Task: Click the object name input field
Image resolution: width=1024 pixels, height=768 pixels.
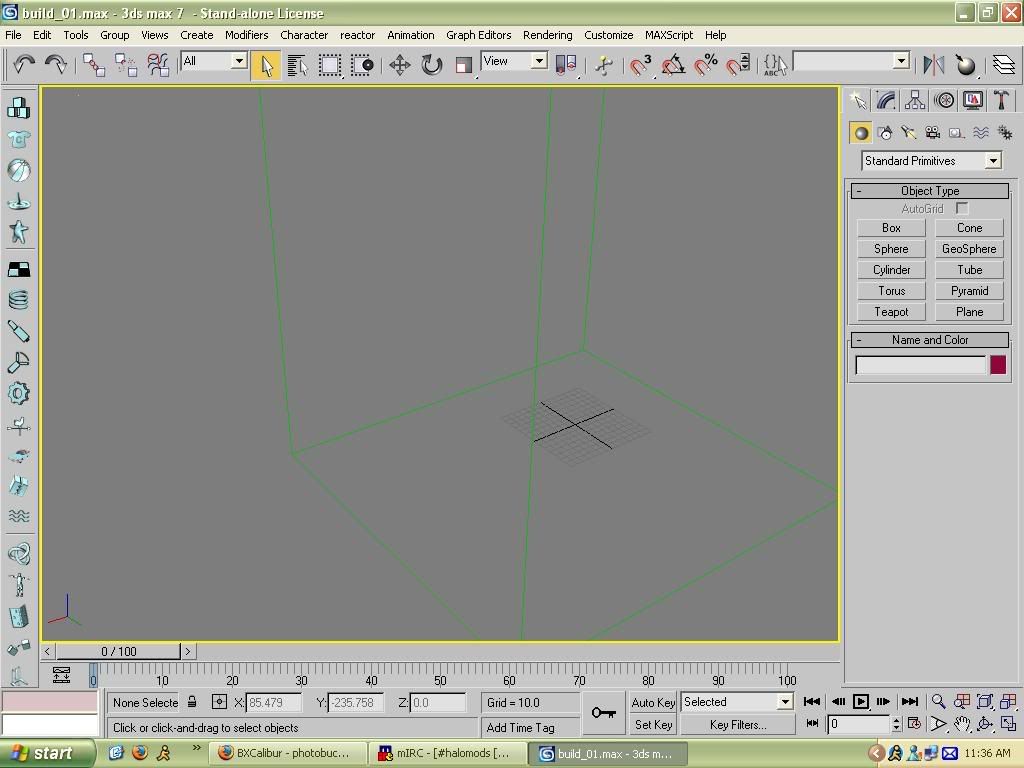Action: (920, 365)
